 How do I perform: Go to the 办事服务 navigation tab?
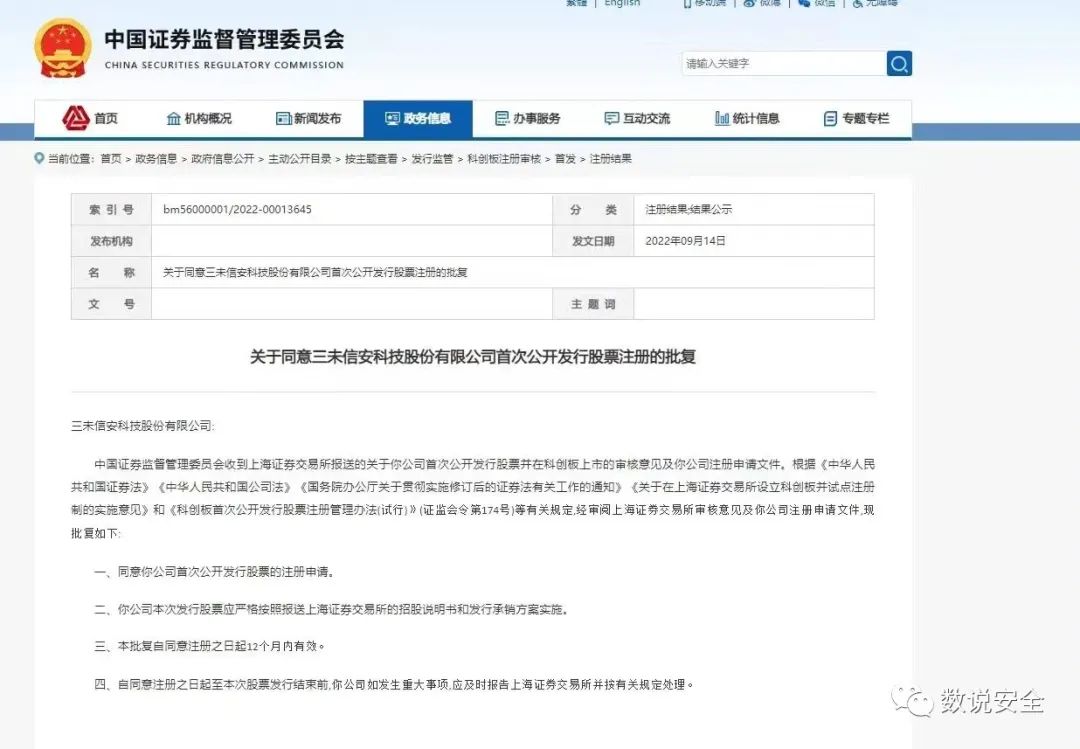click(x=528, y=119)
